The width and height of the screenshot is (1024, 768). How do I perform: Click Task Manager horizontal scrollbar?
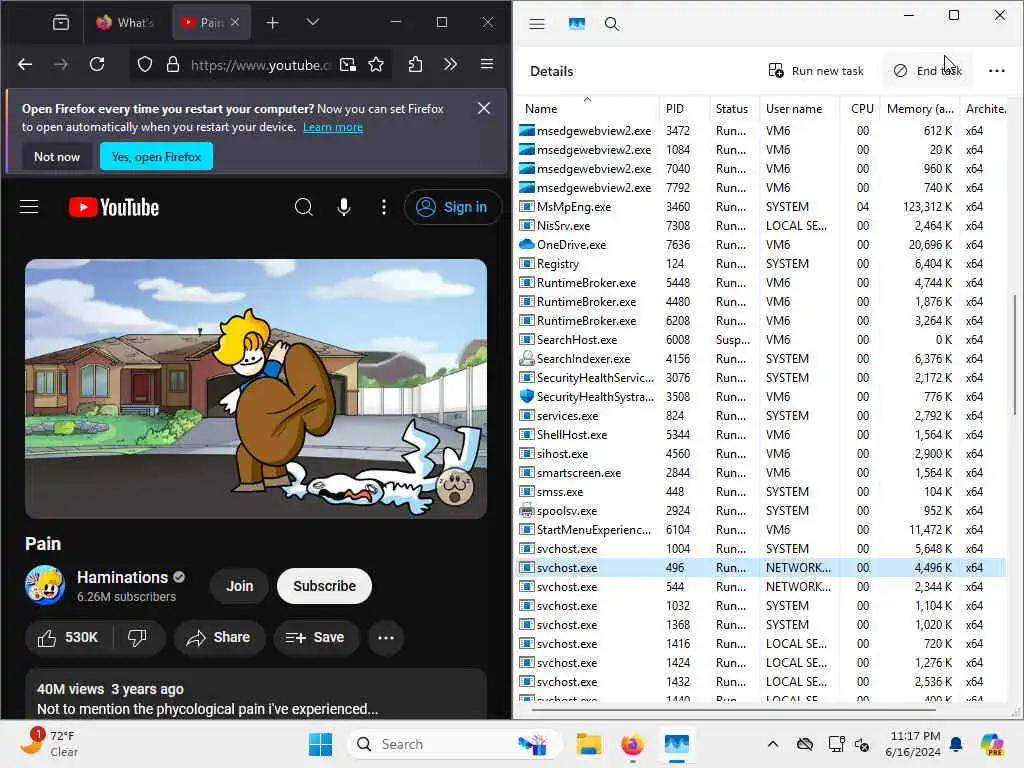[734, 709]
